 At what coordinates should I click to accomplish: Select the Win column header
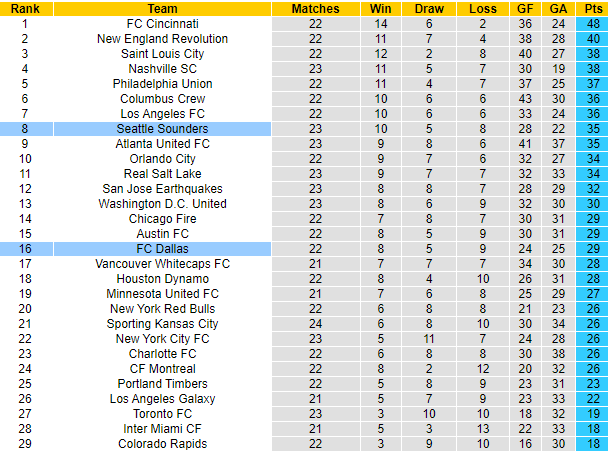(380, 8)
